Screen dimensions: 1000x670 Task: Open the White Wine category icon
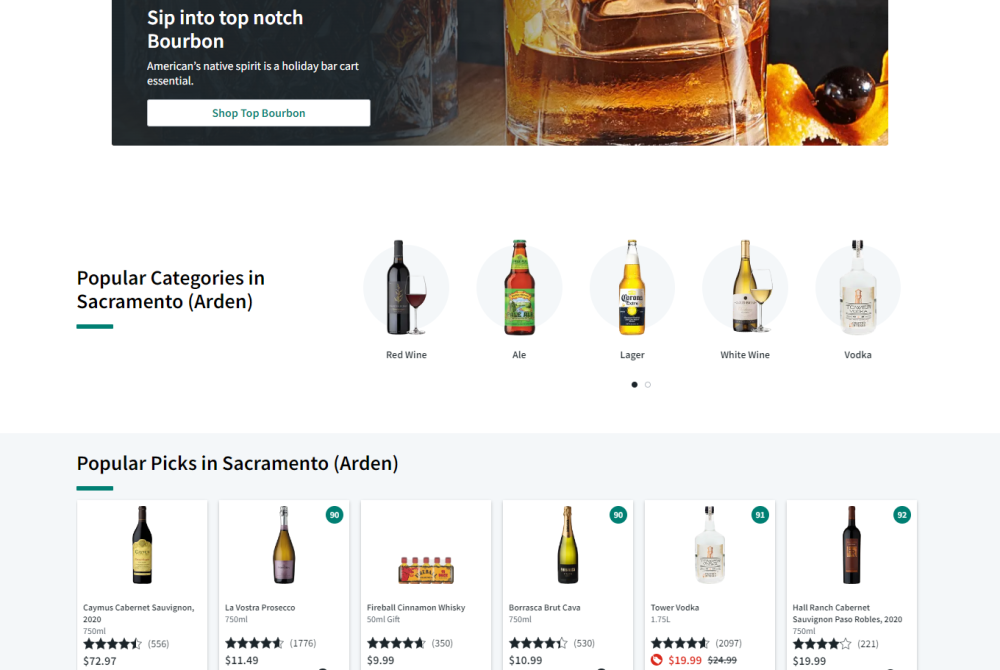[745, 288]
